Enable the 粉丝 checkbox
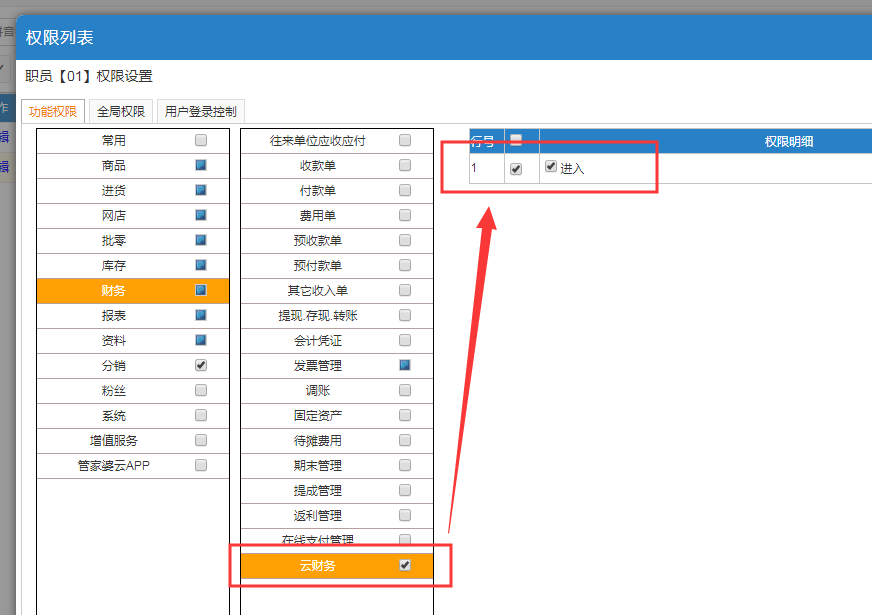The image size is (872, 615). click(x=201, y=390)
